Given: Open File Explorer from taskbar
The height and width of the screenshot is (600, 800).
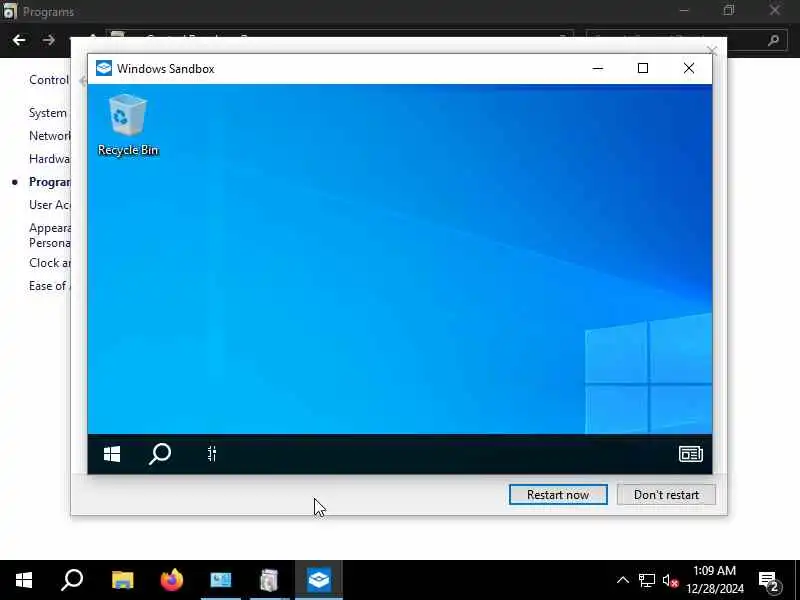Looking at the screenshot, I should pyautogui.click(x=122, y=580).
